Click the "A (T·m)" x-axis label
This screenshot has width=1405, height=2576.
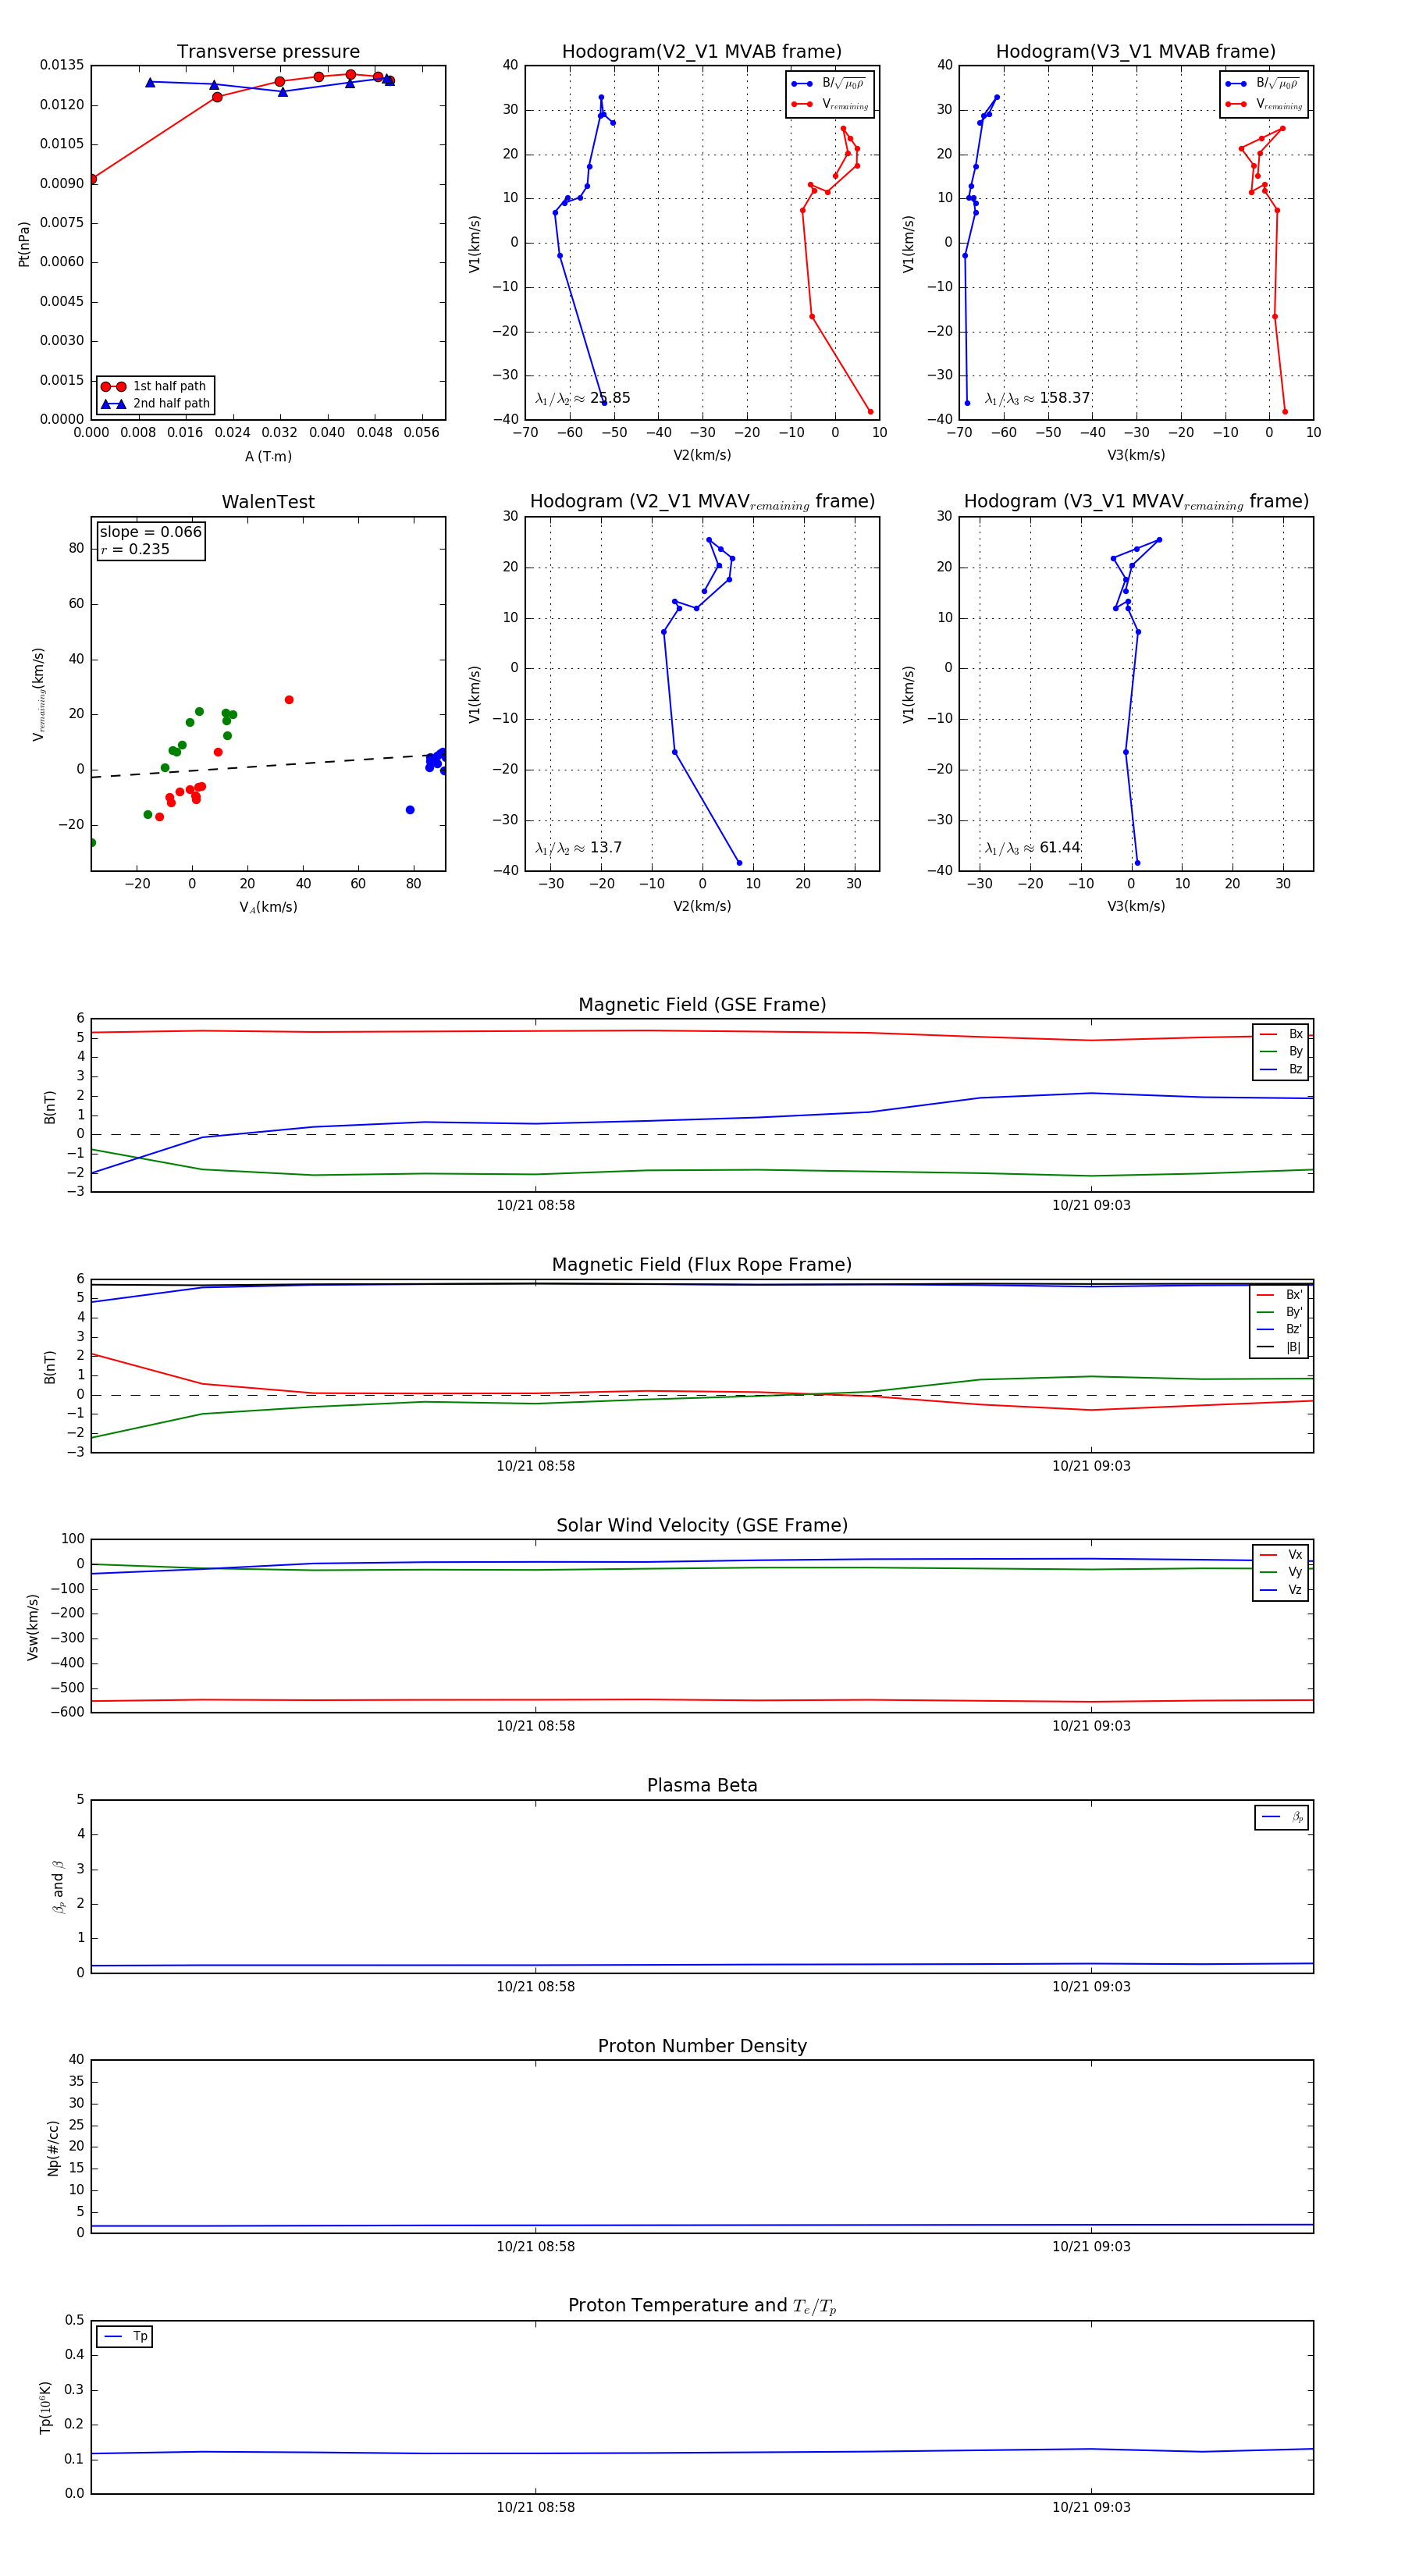click(x=268, y=456)
